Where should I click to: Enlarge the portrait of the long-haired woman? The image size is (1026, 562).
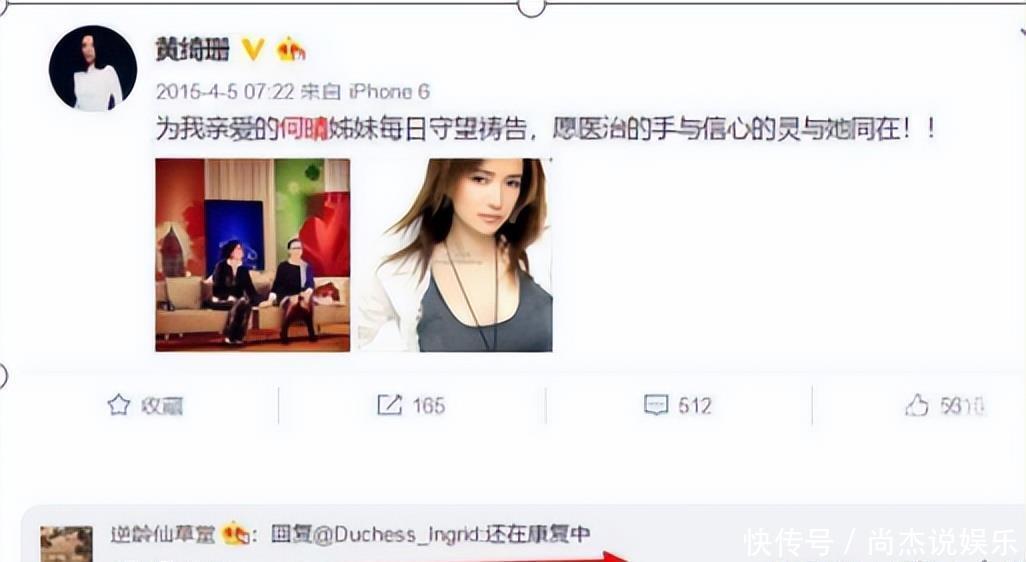pyautogui.click(x=455, y=255)
